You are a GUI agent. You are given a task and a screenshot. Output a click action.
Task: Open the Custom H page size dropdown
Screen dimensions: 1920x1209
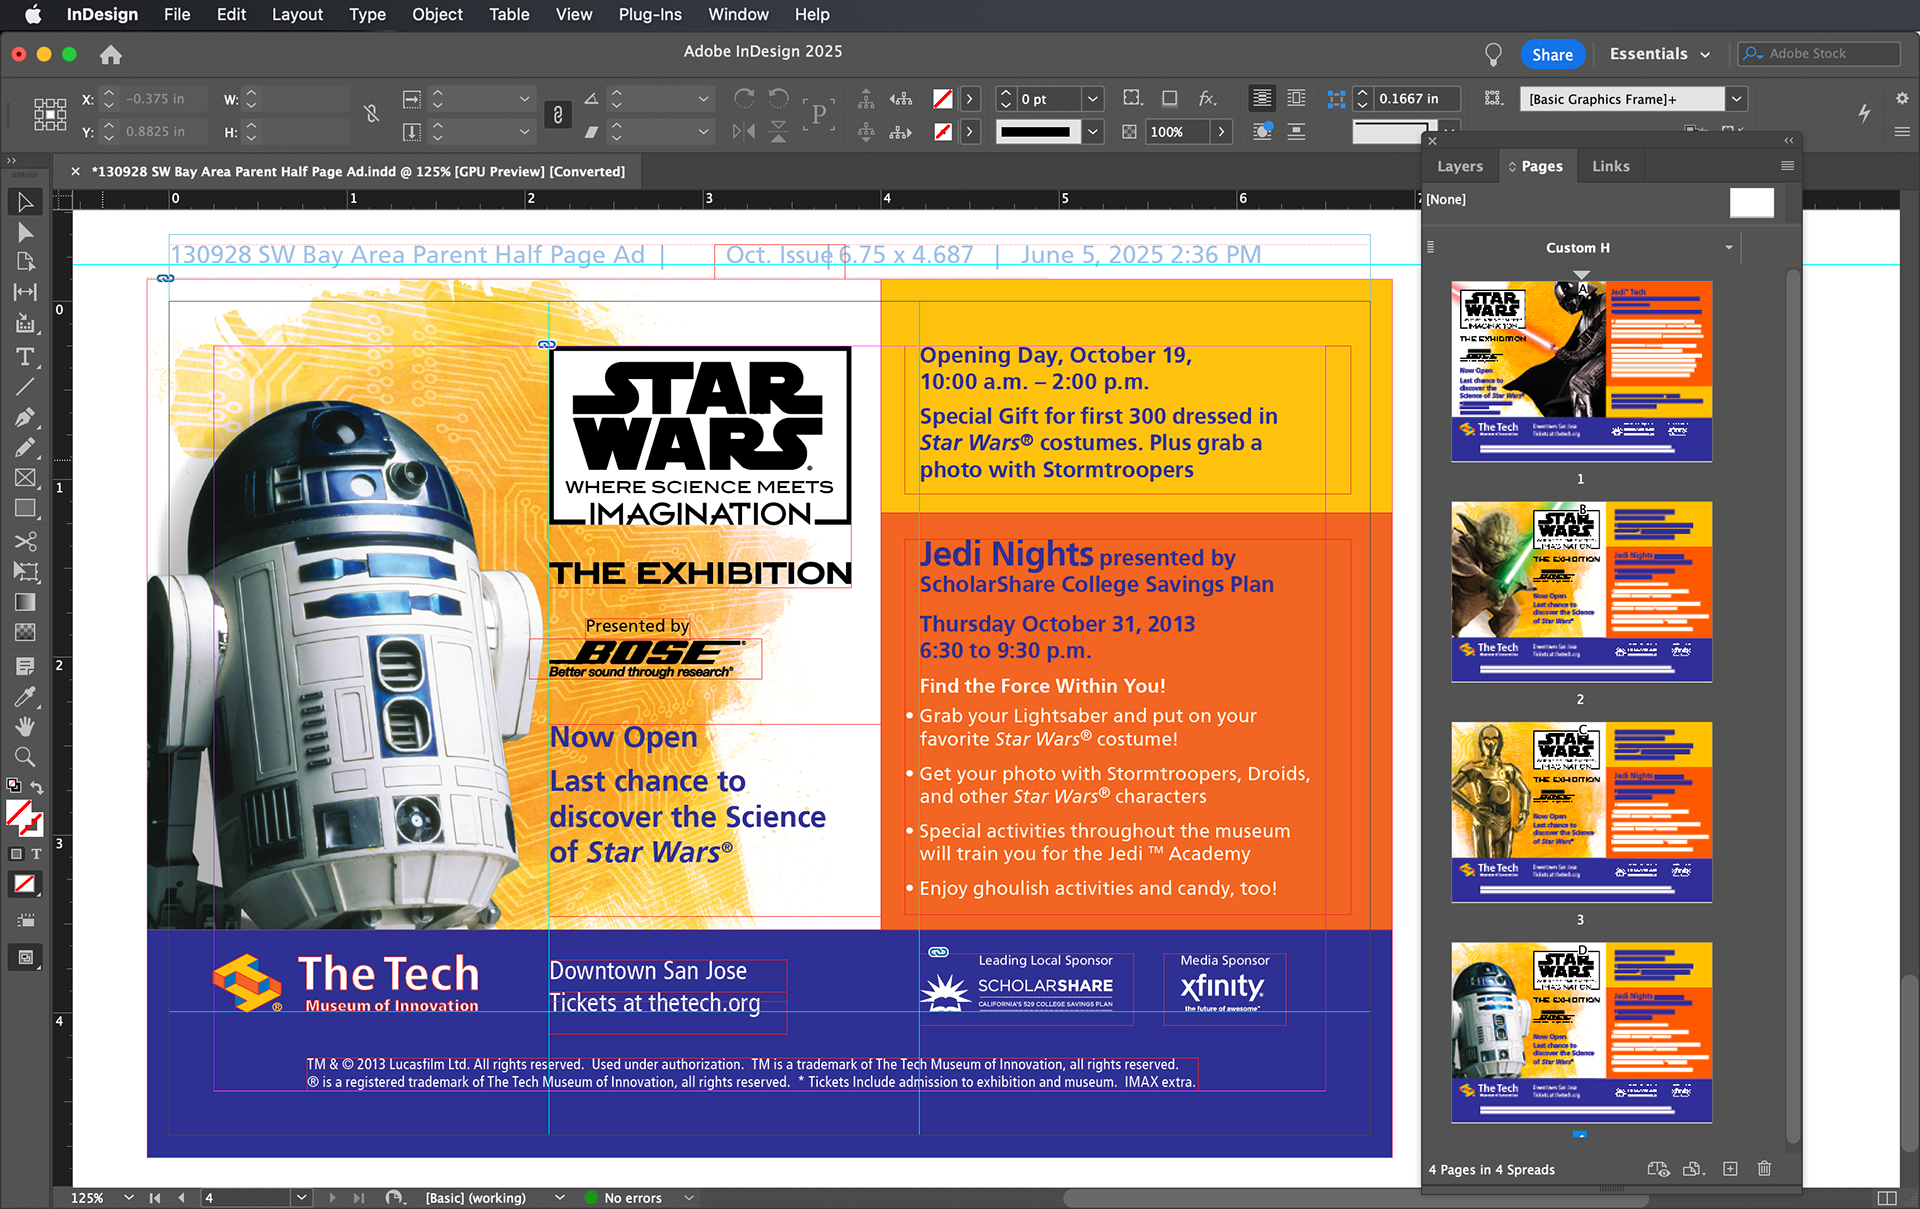(1729, 248)
